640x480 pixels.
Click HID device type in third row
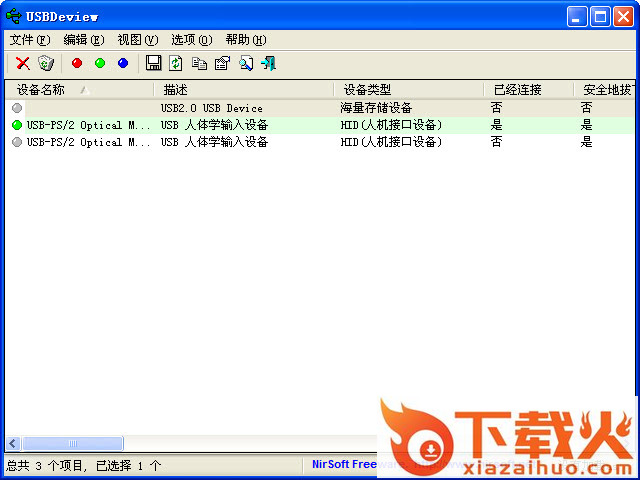pyautogui.click(x=391, y=142)
